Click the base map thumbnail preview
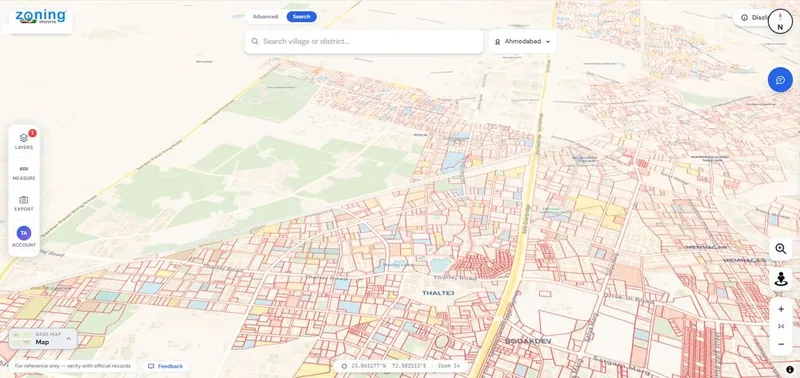800x378 pixels. [21, 339]
